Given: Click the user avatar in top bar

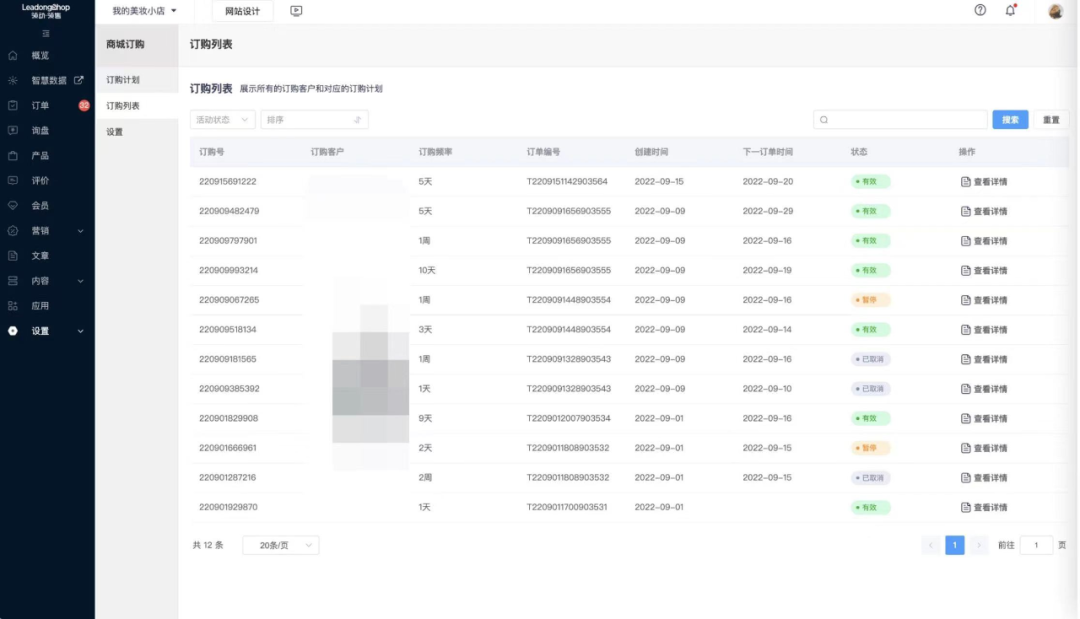Looking at the screenshot, I should pyautogui.click(x=1056, y=11).
